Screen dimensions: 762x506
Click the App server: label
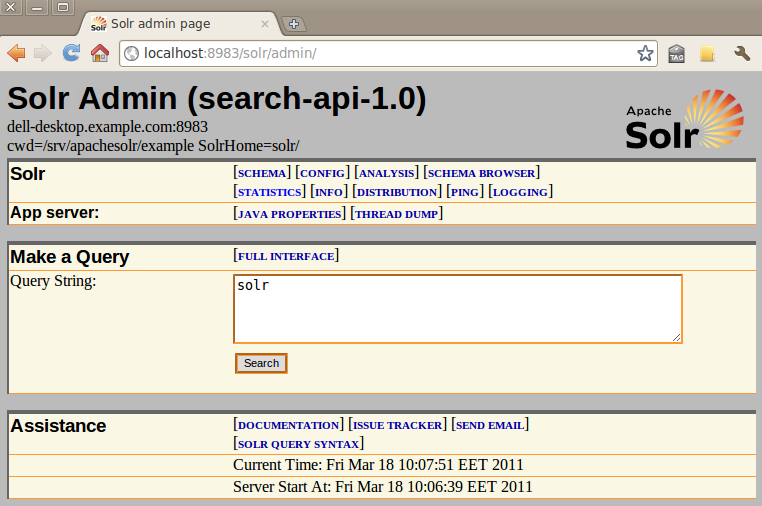(54, 212)
